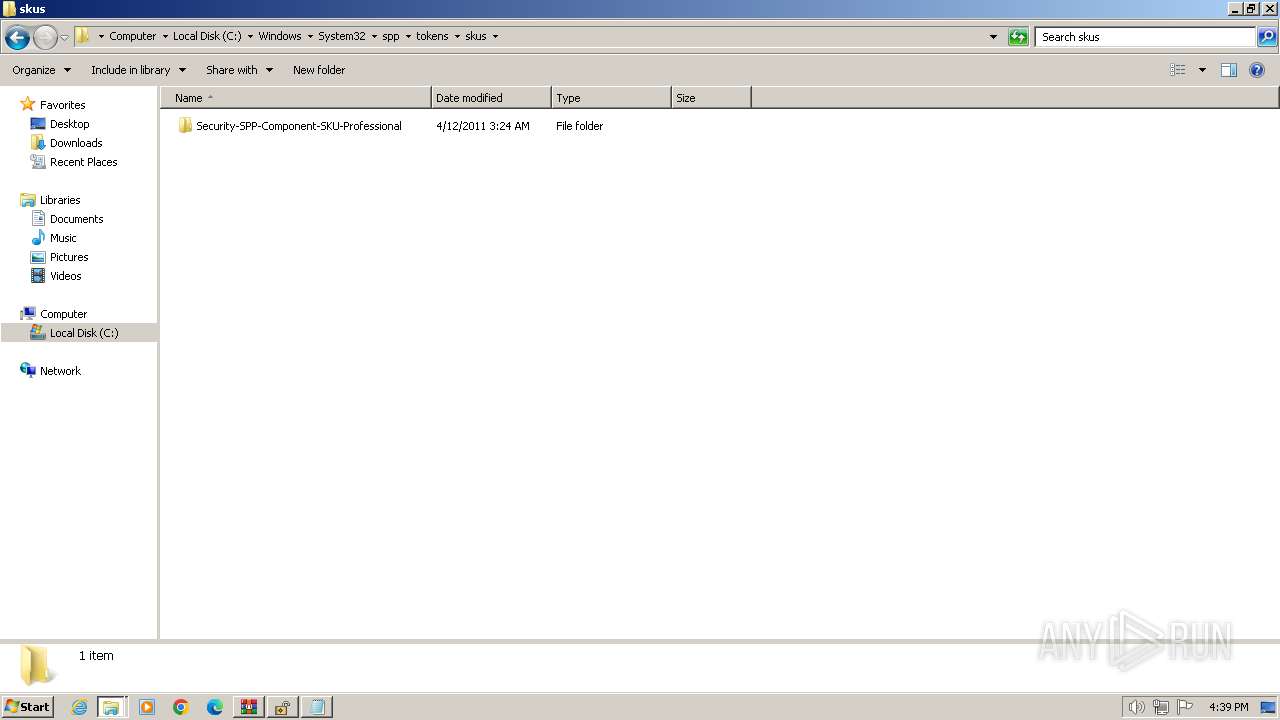This screenshot has width=1280, height=720.
Task: Click the Security-SPP-Component-SKU-Professional folder icon
Action: (x=185, y=126)
